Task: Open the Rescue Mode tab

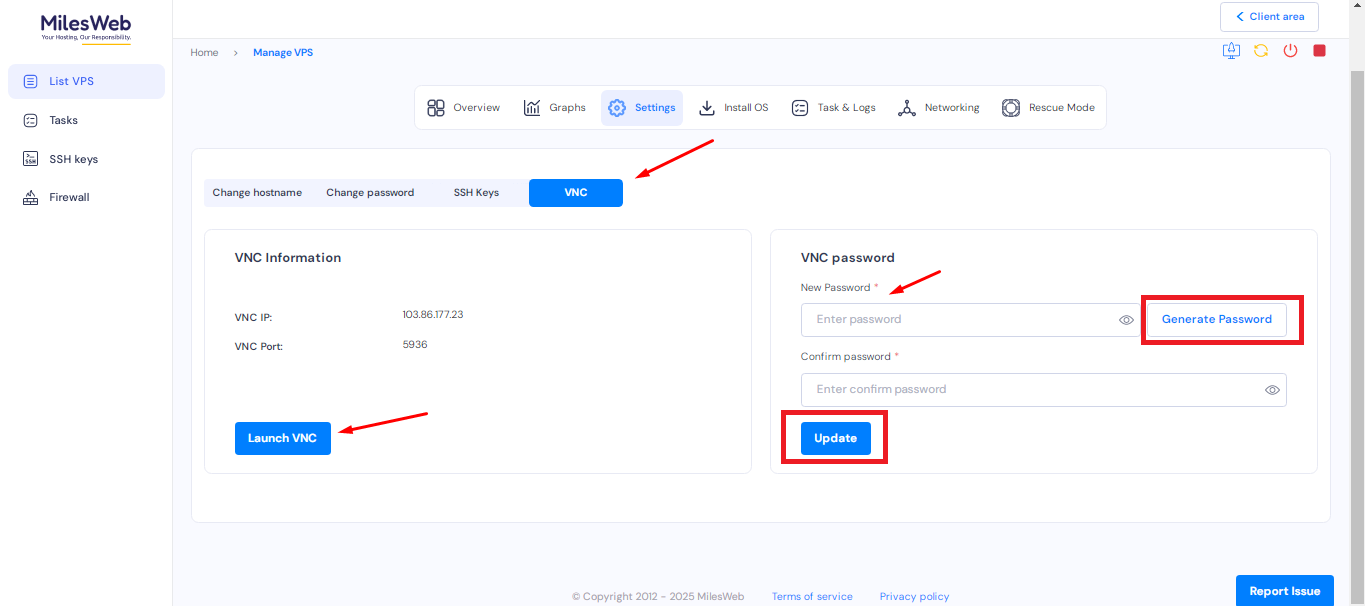Action: (x=1048, y=108)
